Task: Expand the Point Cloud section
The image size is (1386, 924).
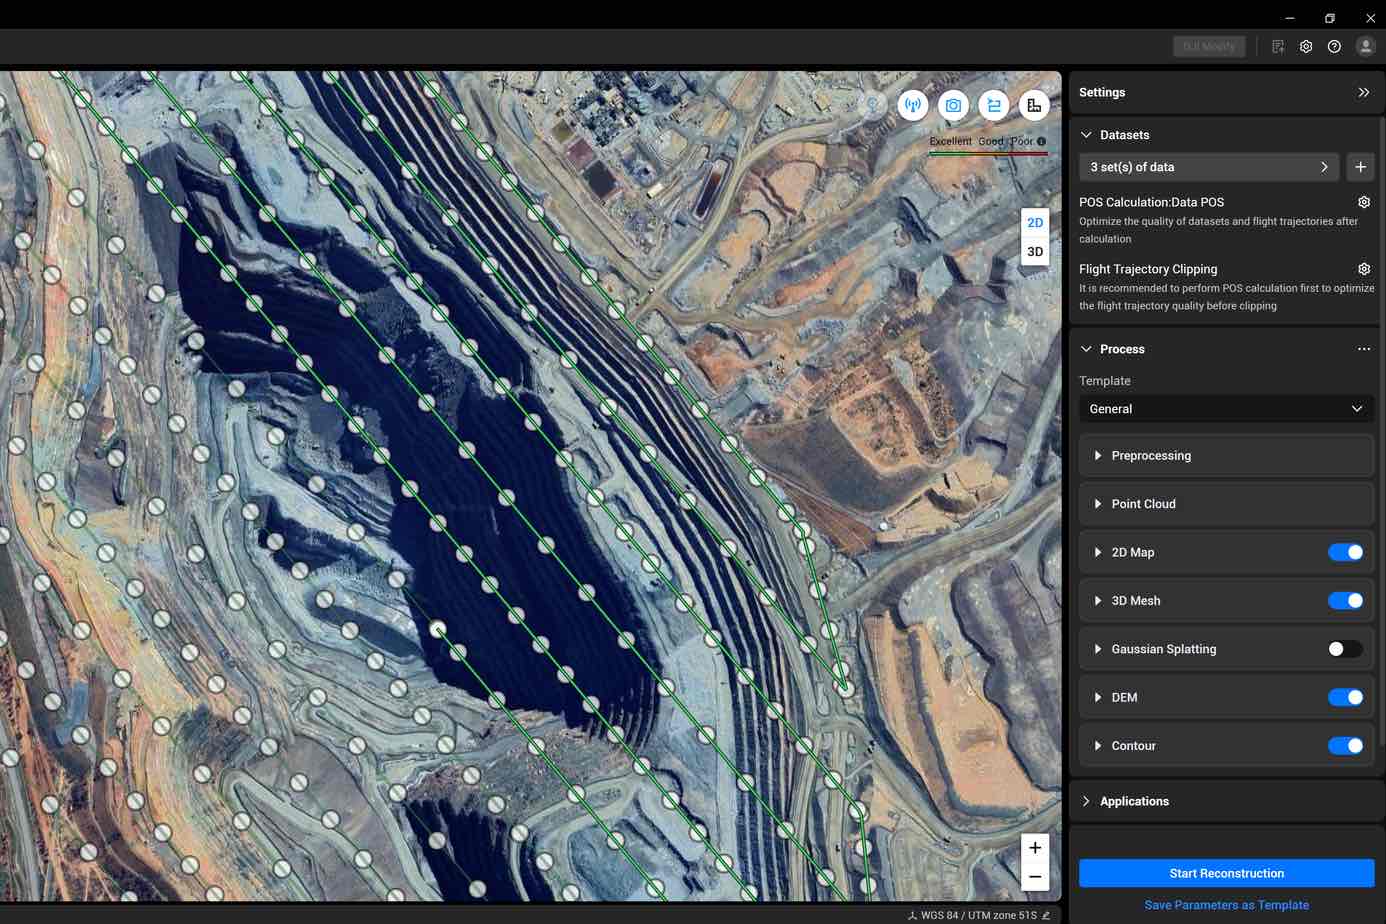Action: [1143, 504]
